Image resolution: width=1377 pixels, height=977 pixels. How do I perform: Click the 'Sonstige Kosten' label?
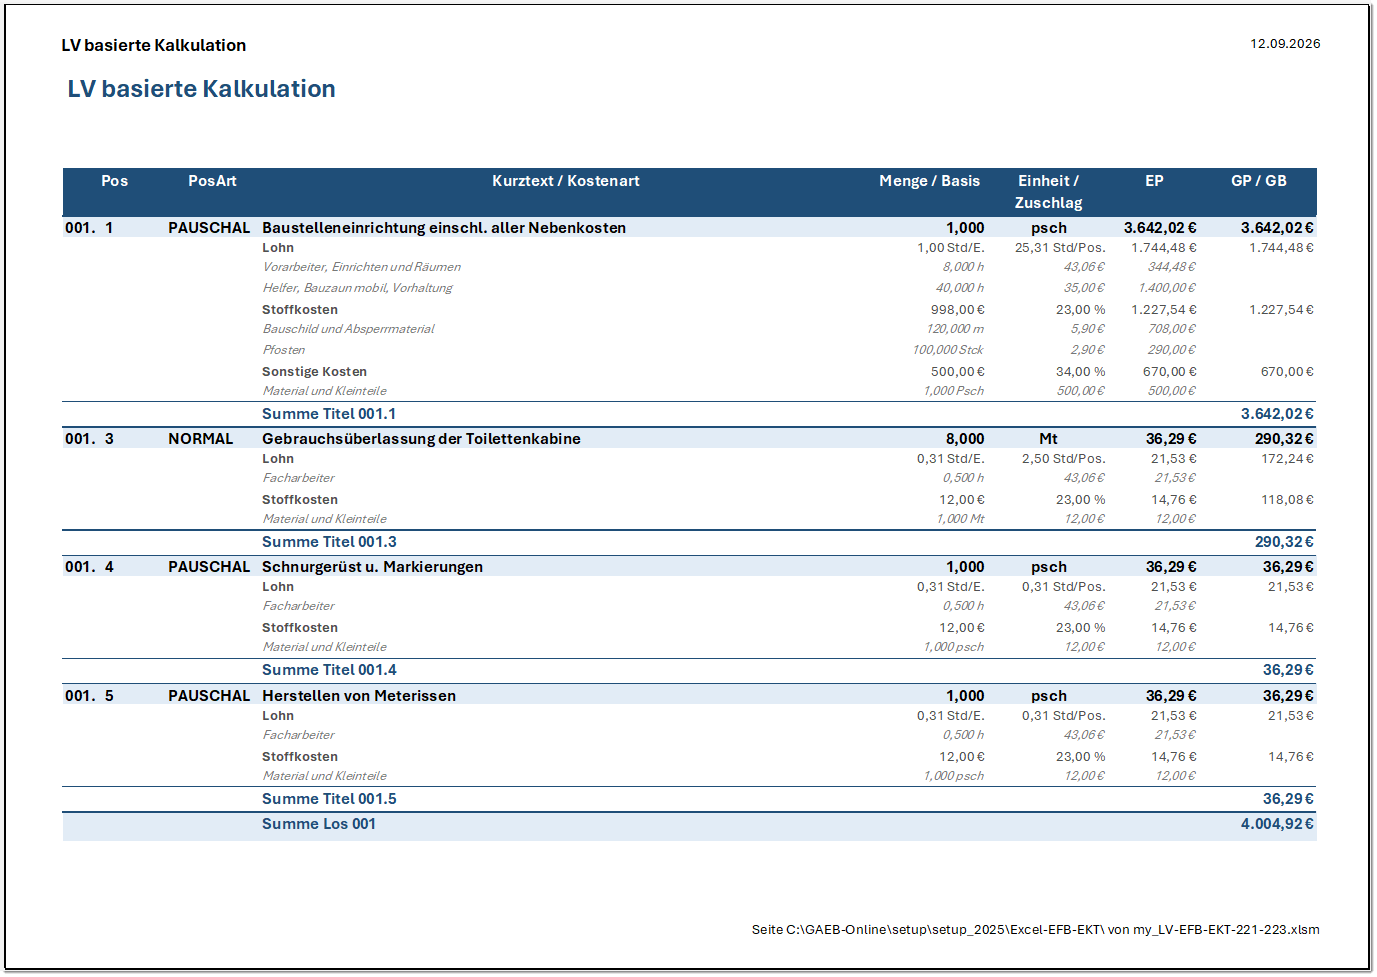point(314,372)
